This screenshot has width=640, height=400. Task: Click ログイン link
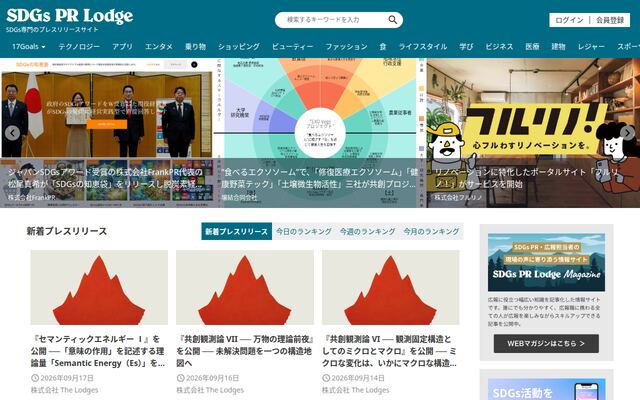coord(569,20)
